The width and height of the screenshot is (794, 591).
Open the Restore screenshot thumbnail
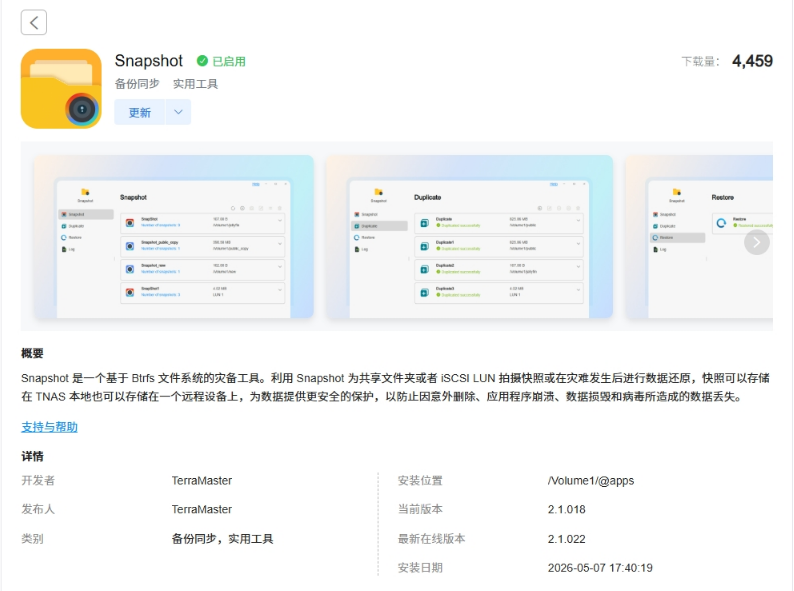click(x=699, y=237)
